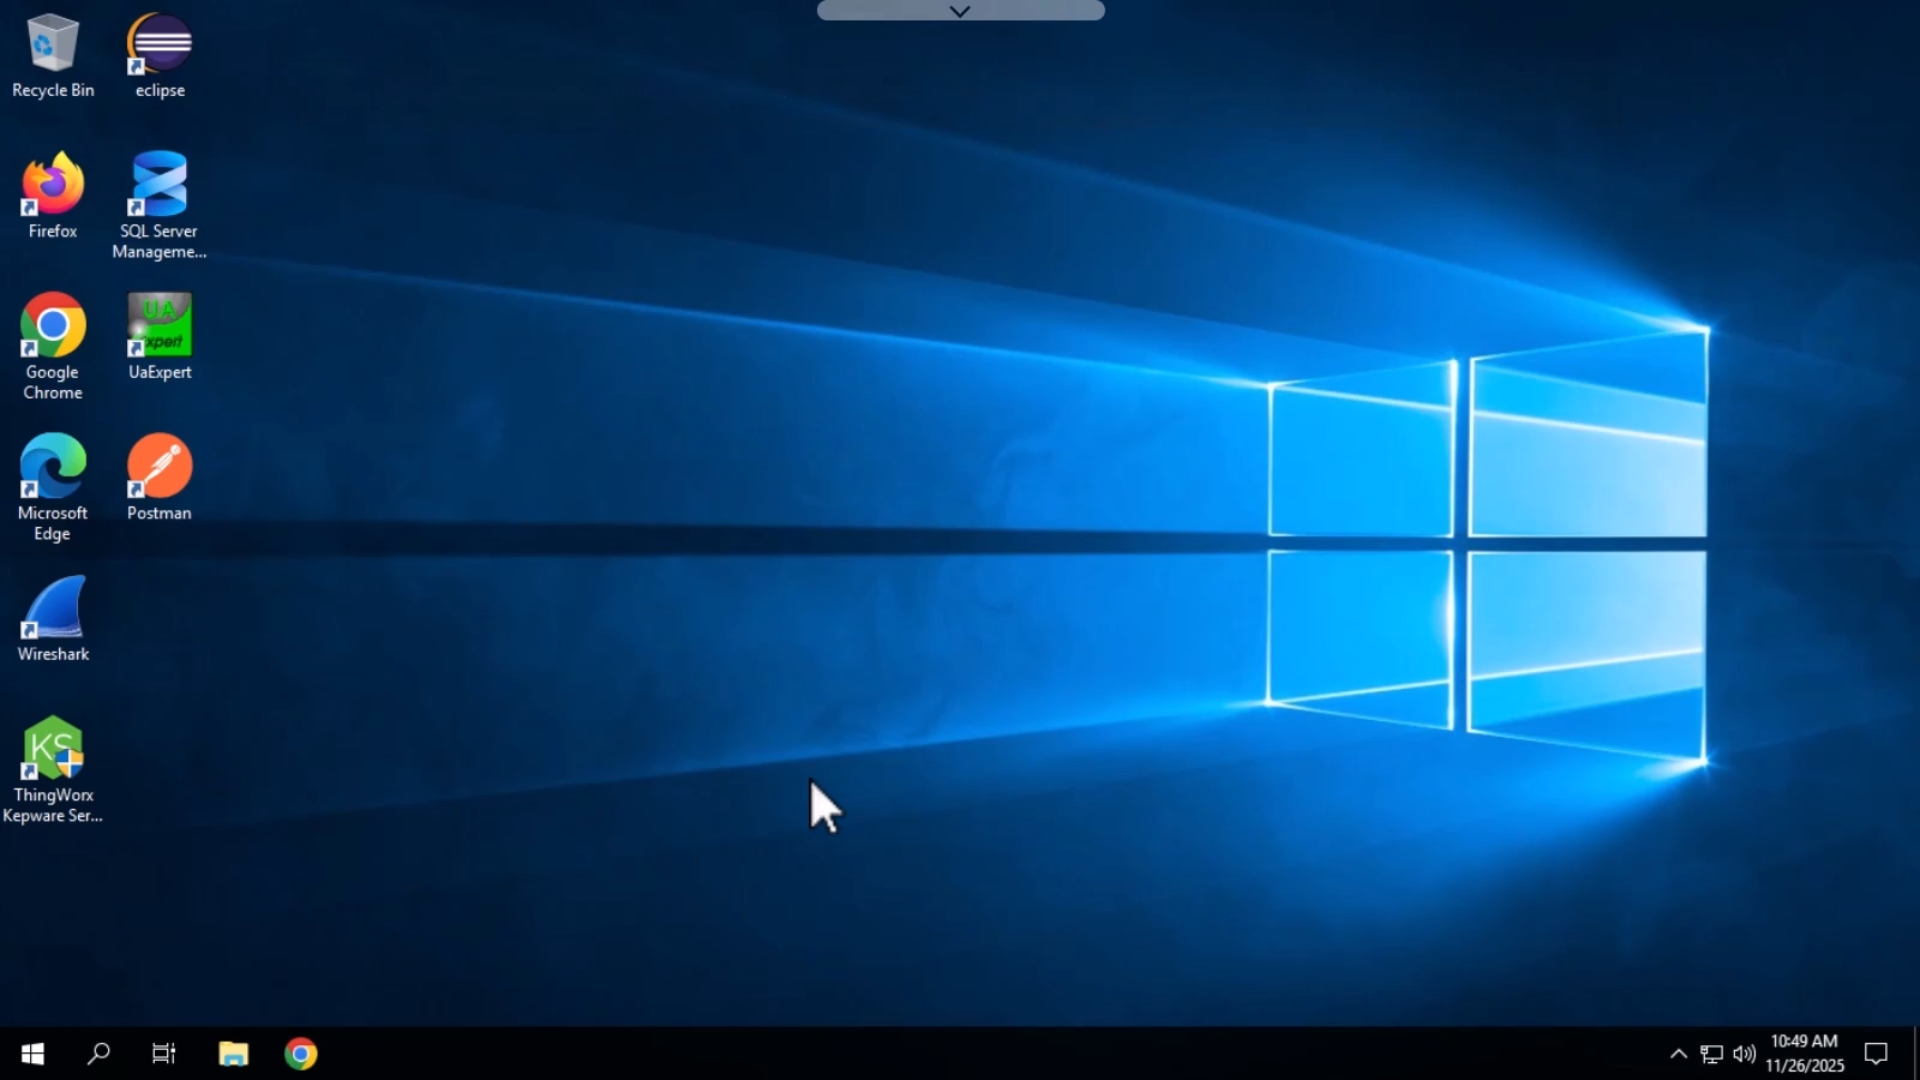The image size is (1920, 1080).
Task: Select the Google Chrome desktop shortcut
Action: (53, 347)
